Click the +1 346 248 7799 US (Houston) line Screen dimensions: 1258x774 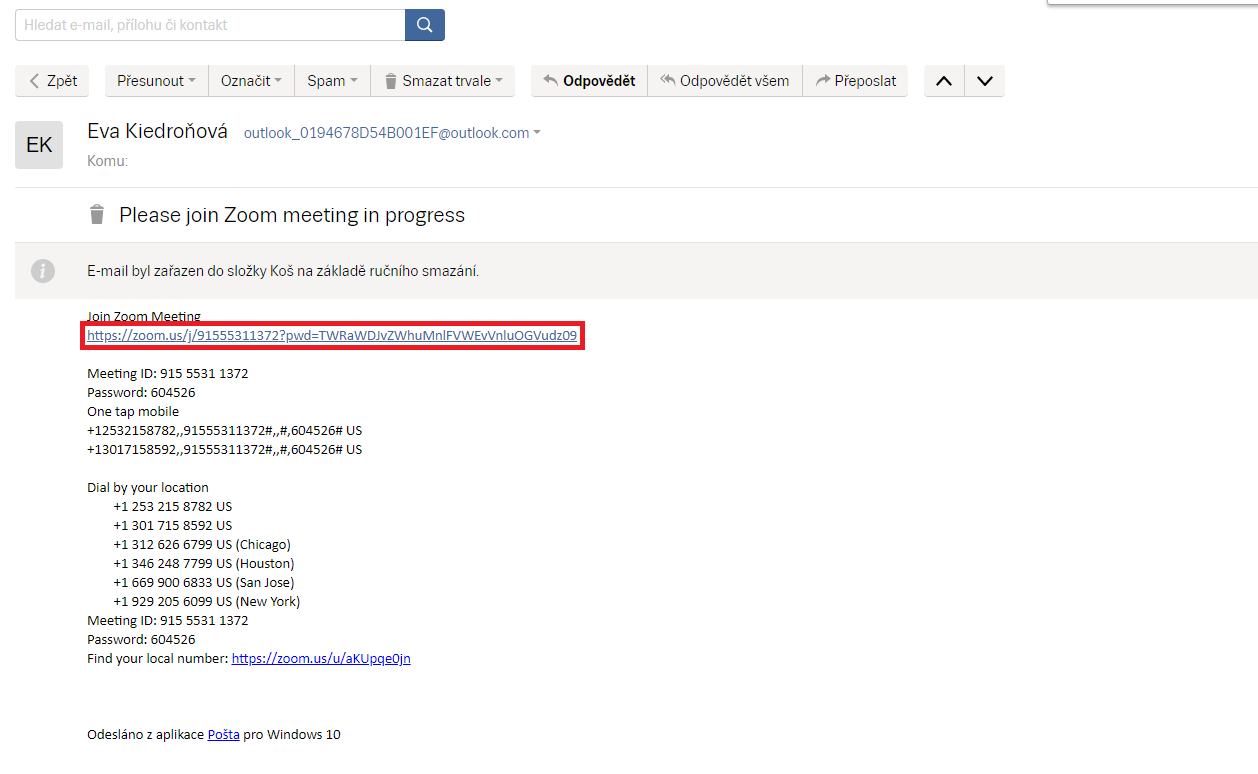coord(204,564)
